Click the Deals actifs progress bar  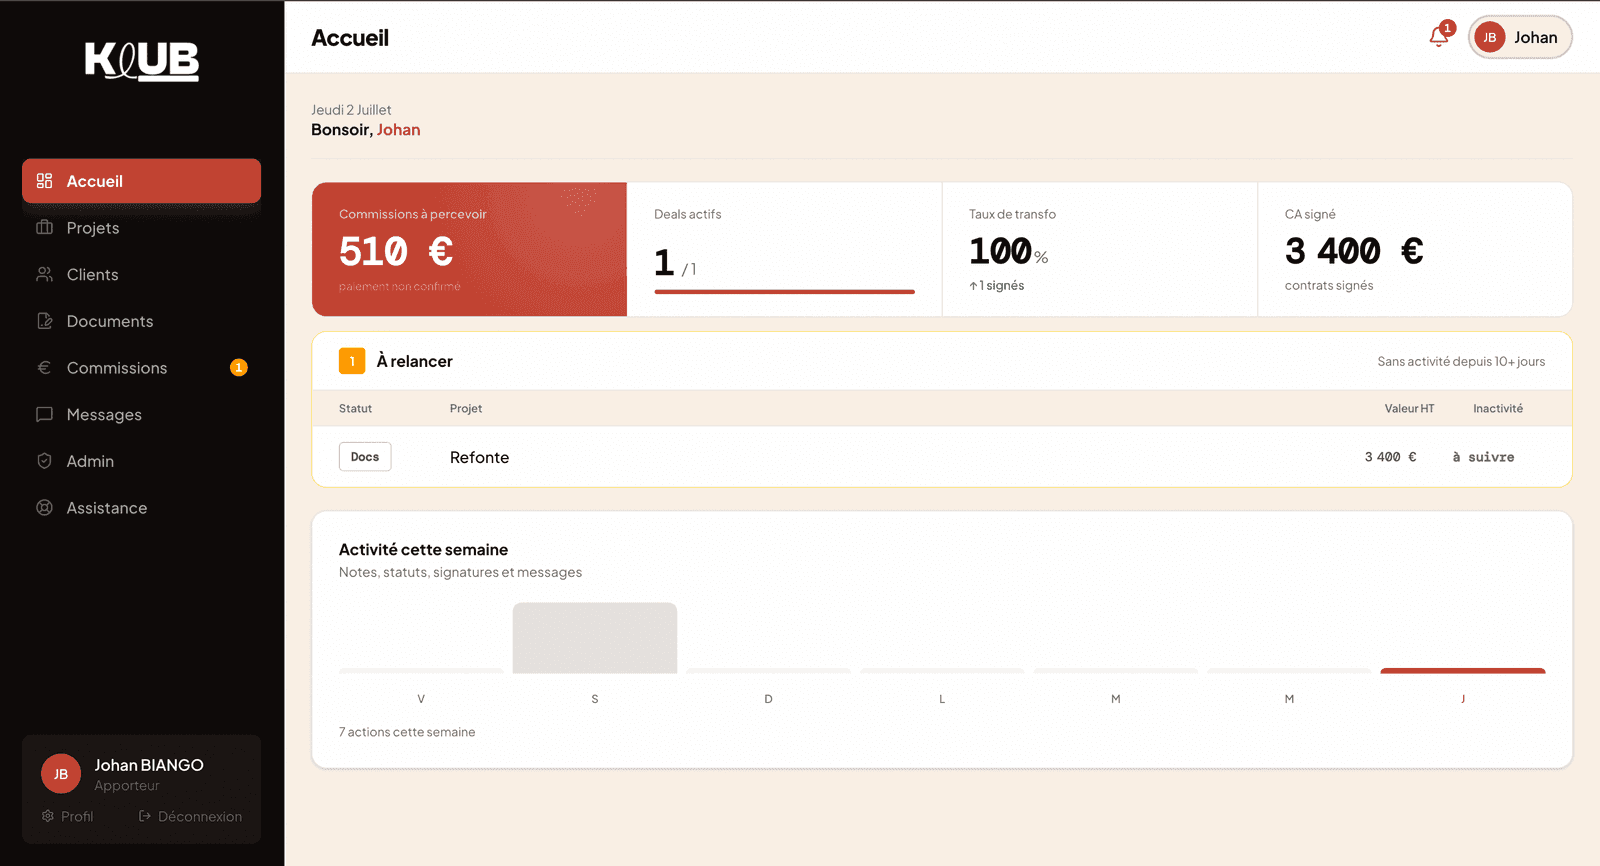coord(784,292)
